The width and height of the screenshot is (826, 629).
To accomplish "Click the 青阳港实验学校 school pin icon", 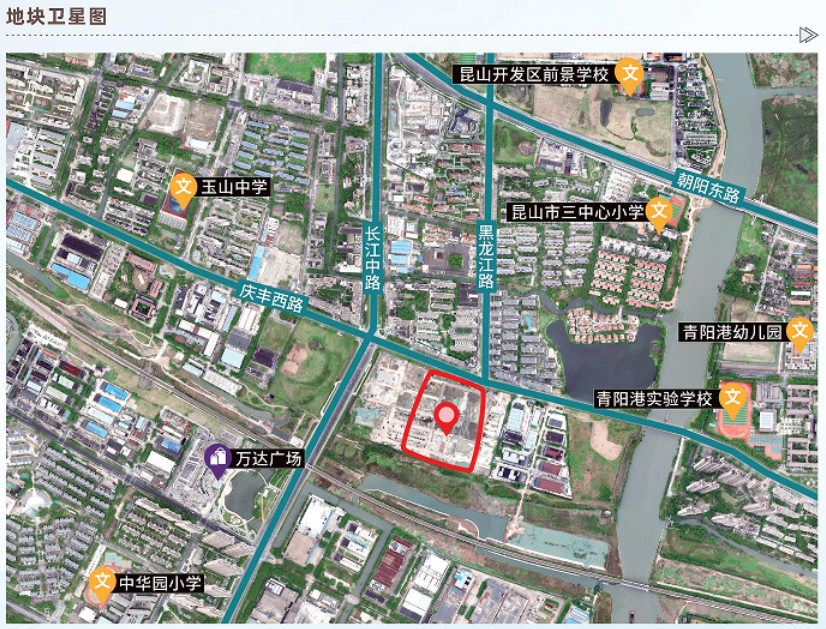I will click(x=732, y=399).
